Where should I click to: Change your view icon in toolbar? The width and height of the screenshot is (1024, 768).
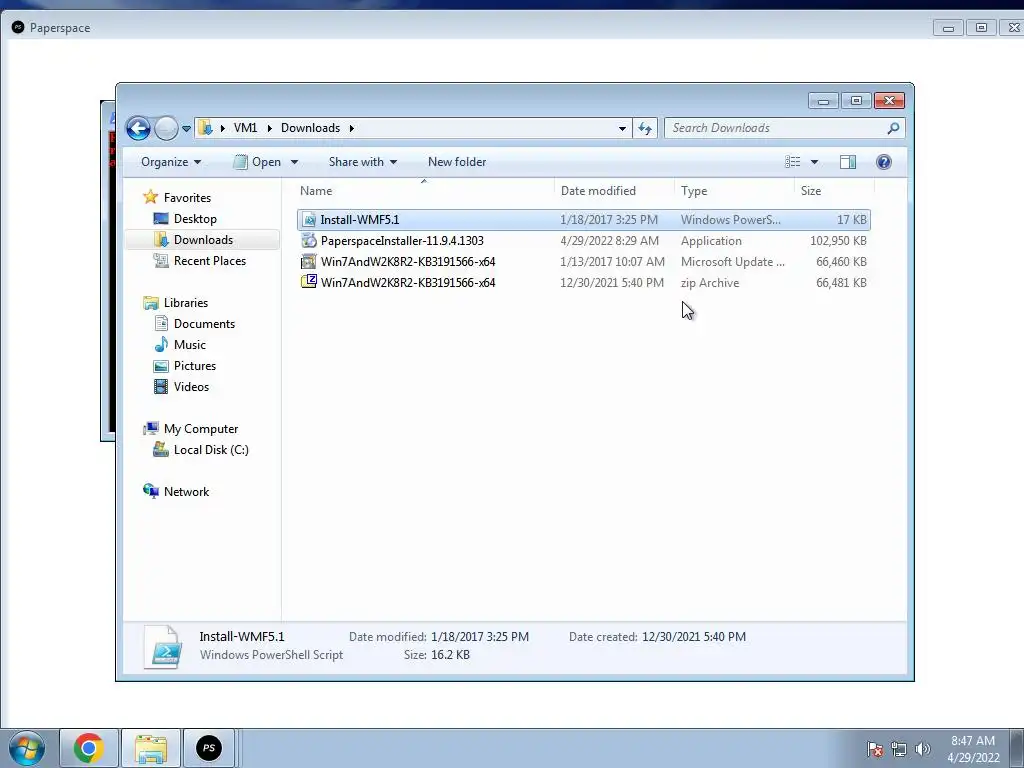(793, 162)
